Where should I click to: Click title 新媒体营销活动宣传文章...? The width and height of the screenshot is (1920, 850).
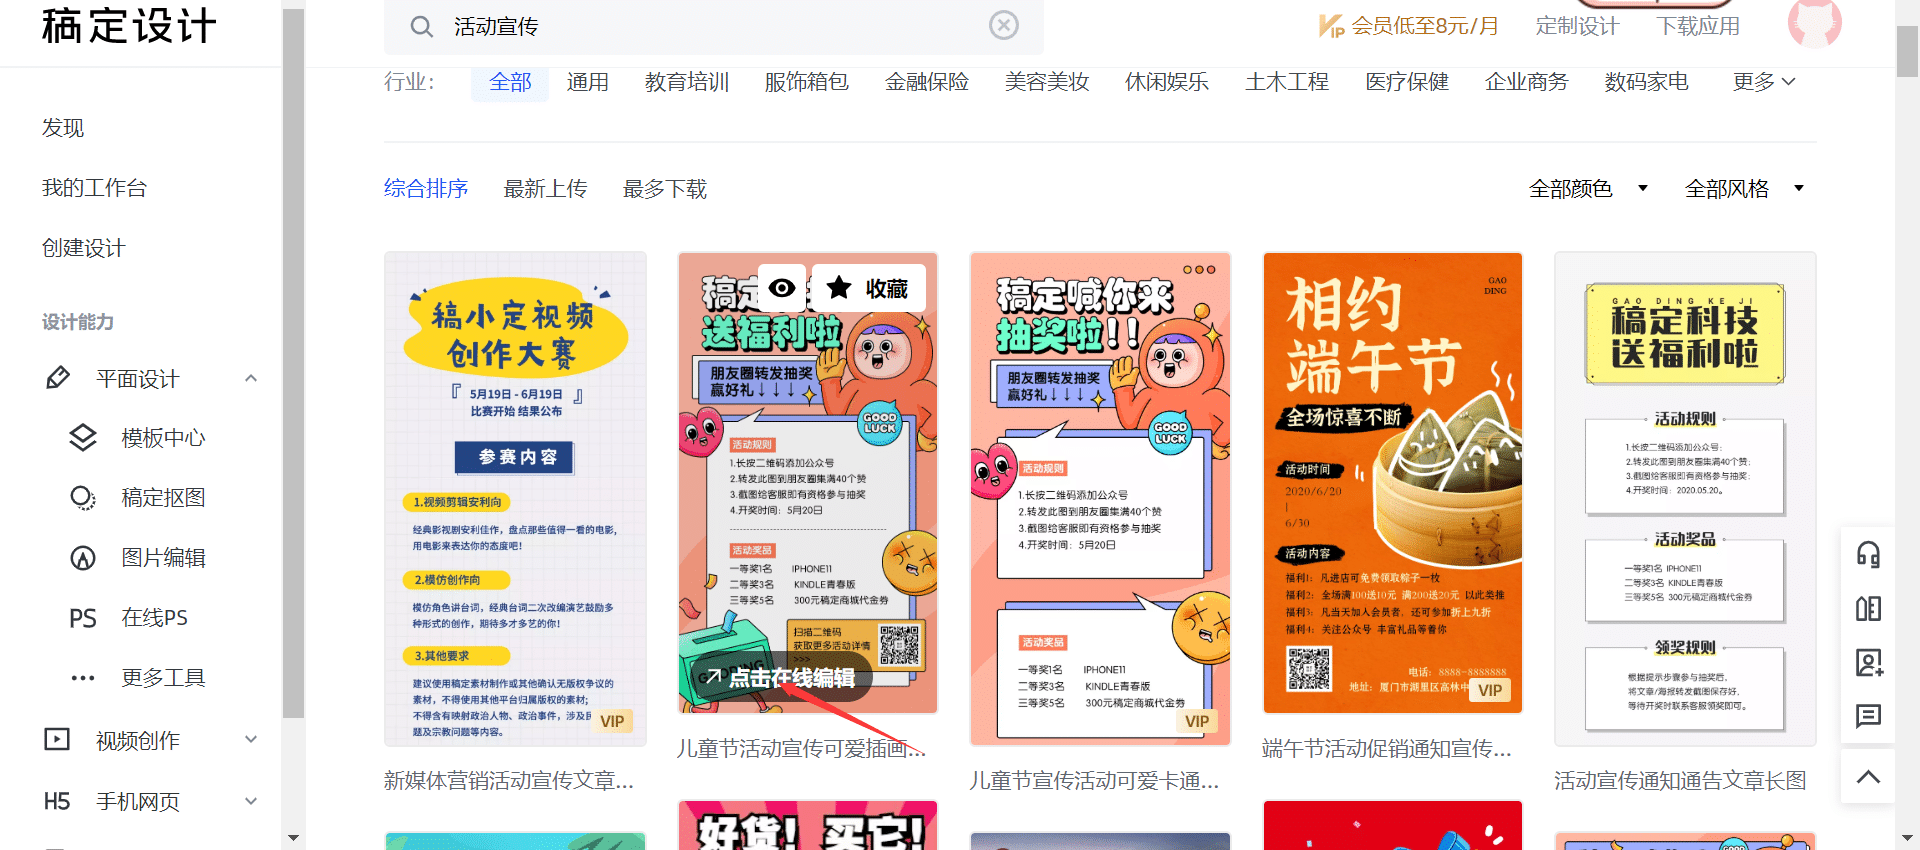[x=509, y=780]
